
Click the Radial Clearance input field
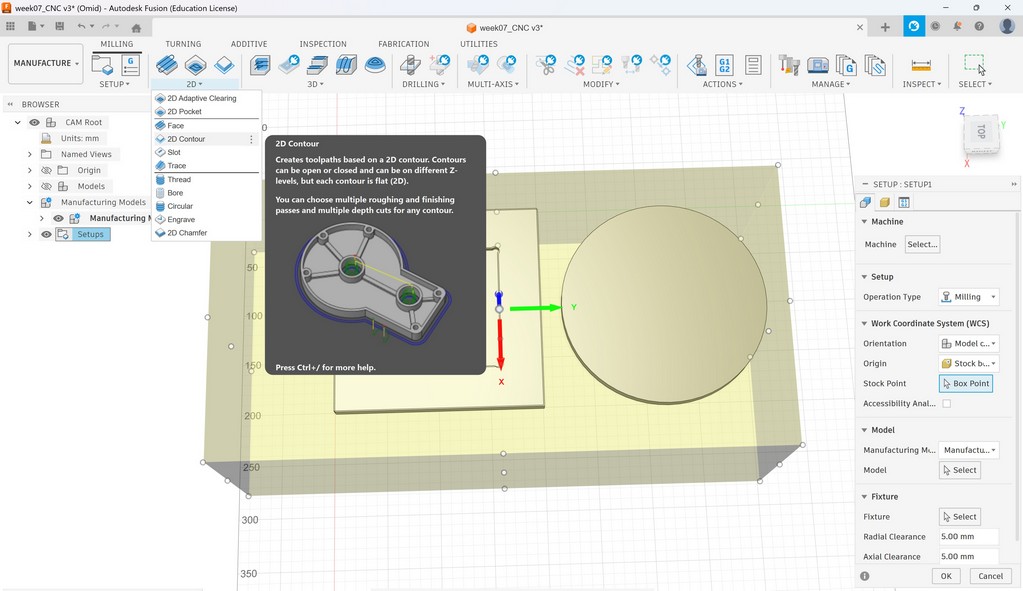pyautogui.click(x=968, y=537)
